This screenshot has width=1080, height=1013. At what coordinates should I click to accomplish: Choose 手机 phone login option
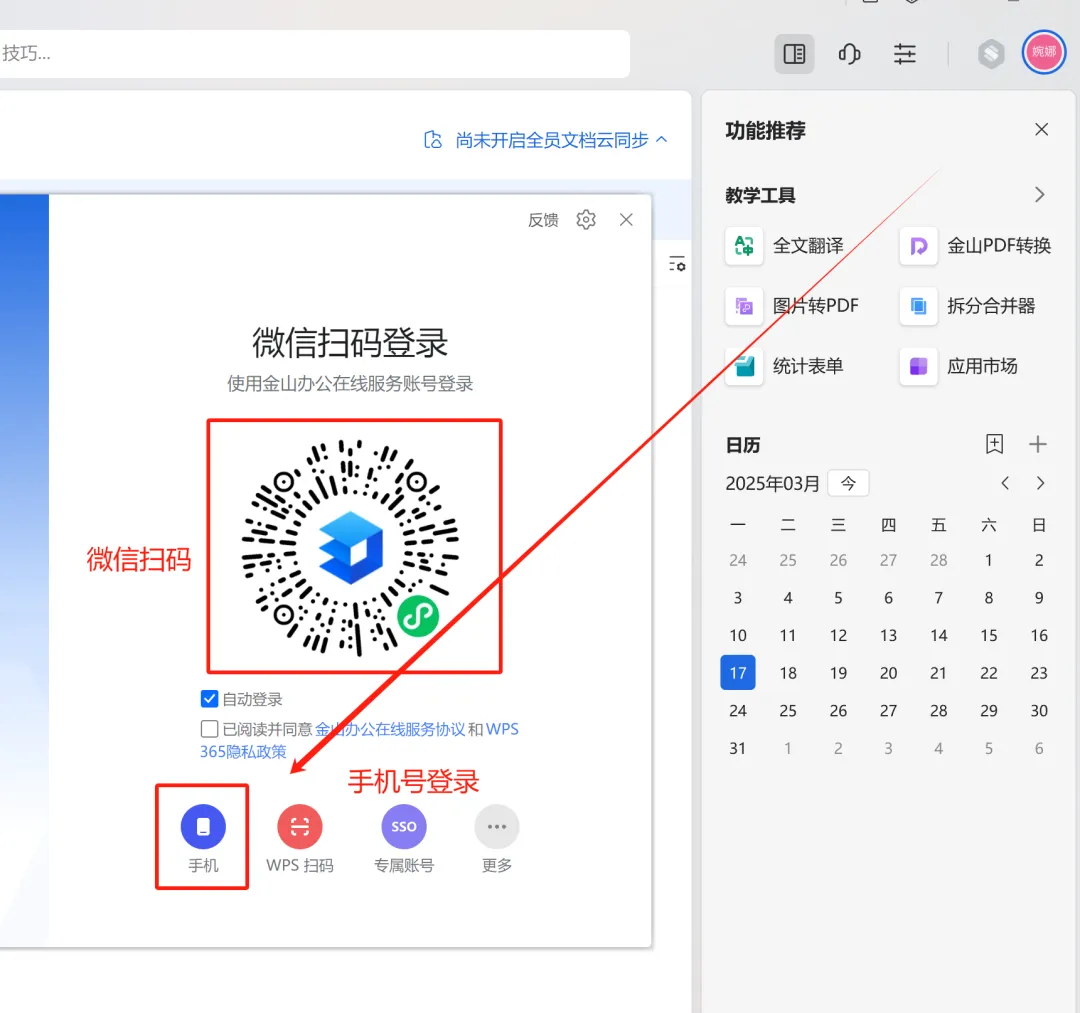coord(202,837)
